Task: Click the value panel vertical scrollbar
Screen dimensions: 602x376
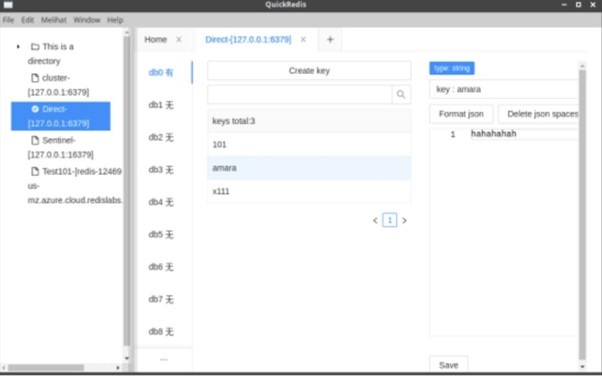Action: coord(582,215)
